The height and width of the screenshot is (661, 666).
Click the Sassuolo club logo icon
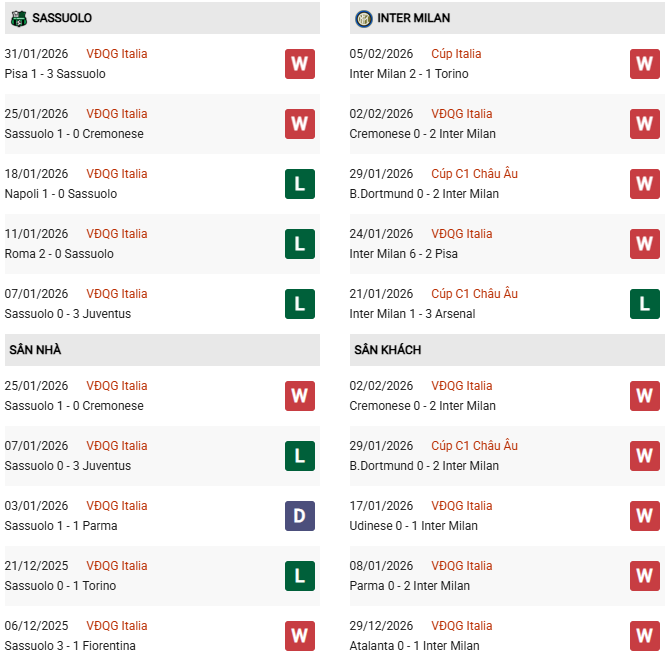18,18
